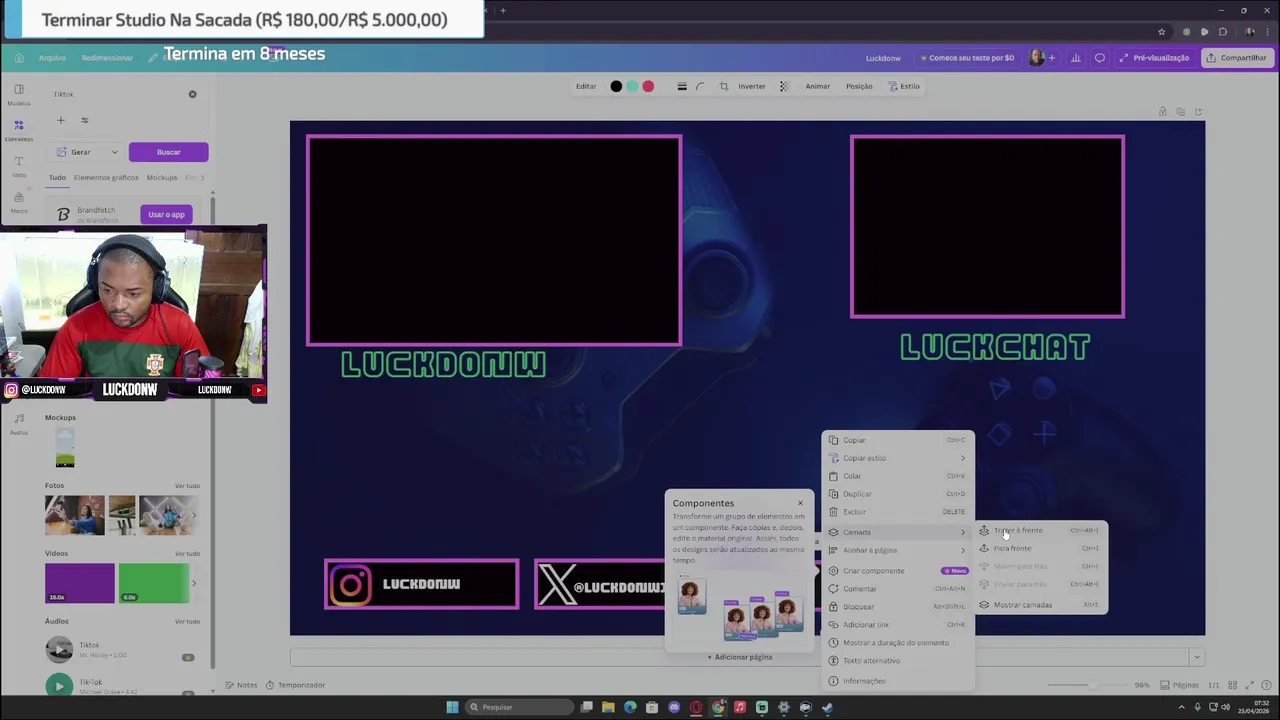
Task: Select Excluir in context menu
Action: [898, 512]
